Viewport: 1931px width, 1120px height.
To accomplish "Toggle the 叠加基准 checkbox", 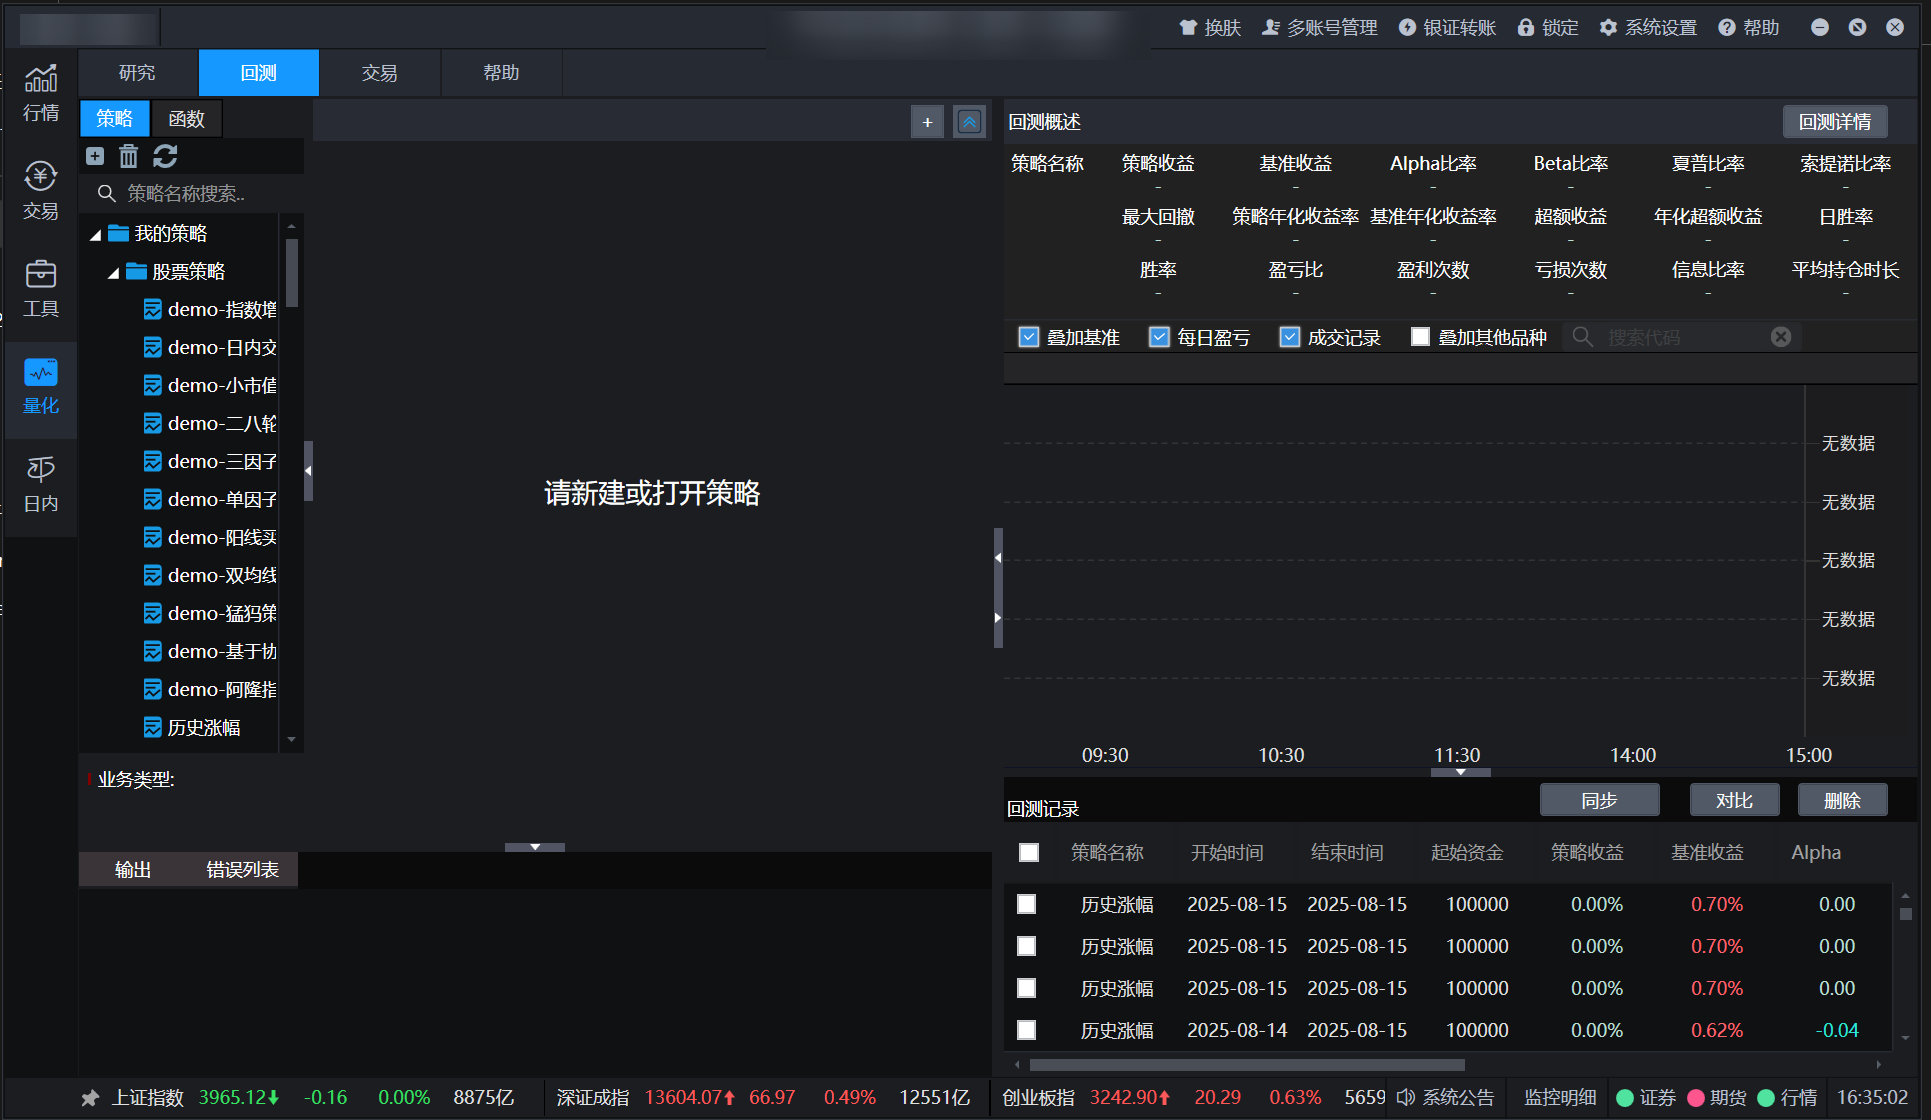I will point(1029,337).
